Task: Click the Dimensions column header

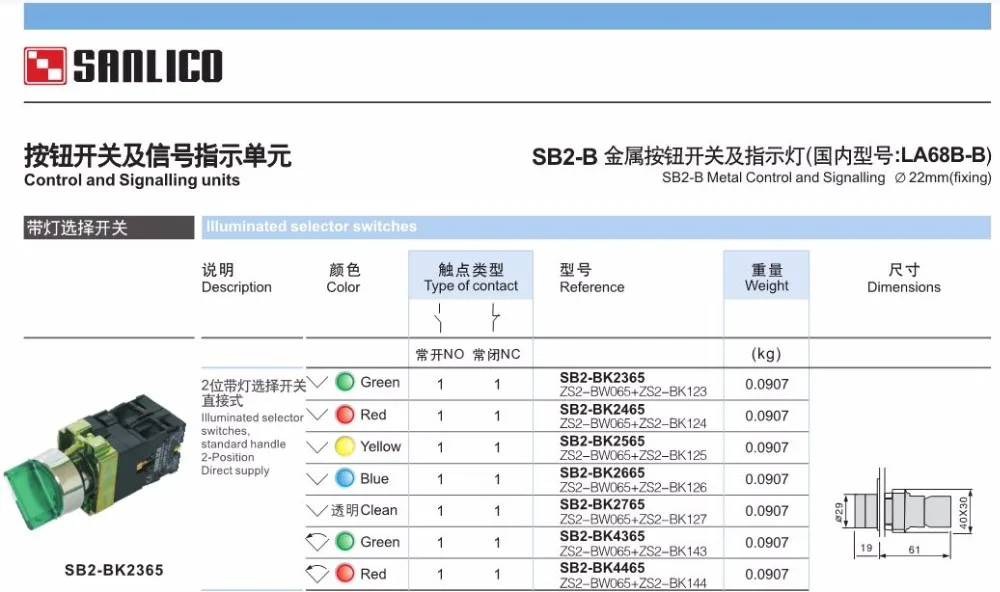Action: (904, 279)
